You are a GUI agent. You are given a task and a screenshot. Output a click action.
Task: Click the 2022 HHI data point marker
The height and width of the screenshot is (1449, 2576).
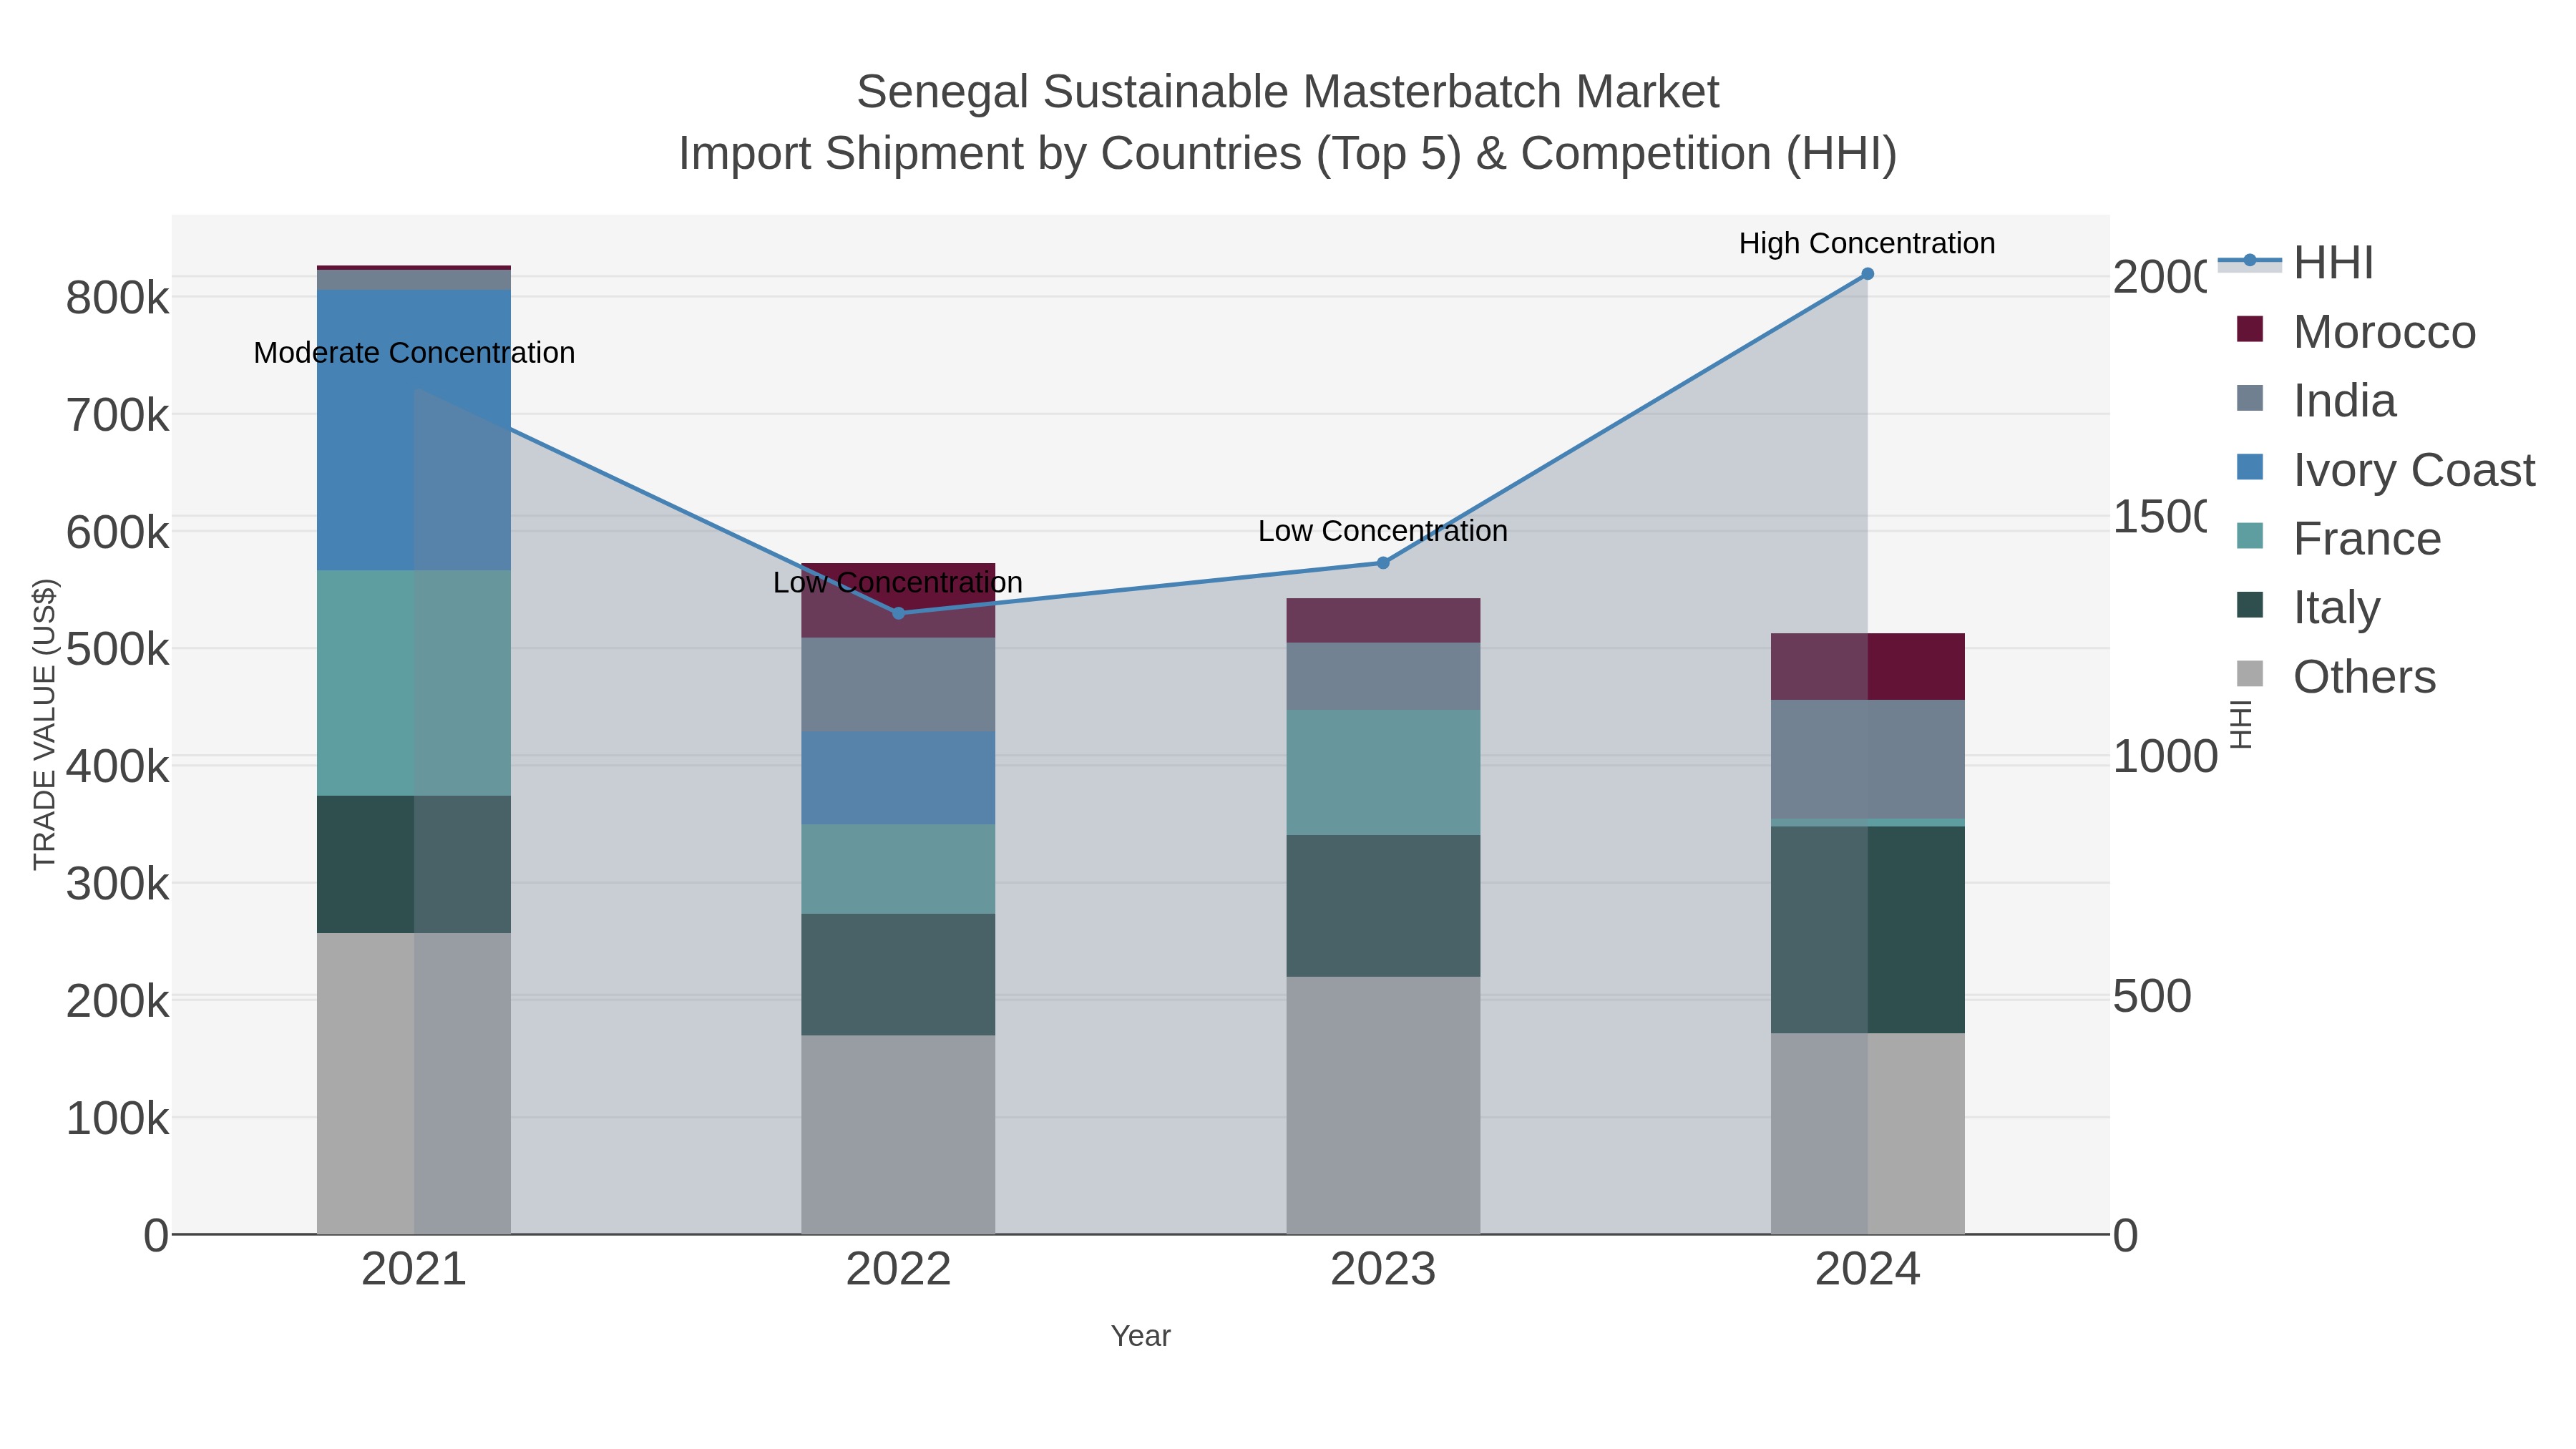(x=898, y=613)
